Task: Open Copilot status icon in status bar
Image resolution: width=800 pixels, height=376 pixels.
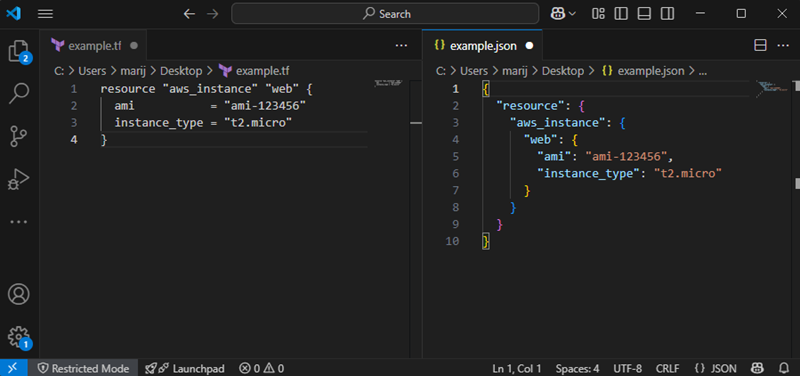Action: tap(758, 368)
